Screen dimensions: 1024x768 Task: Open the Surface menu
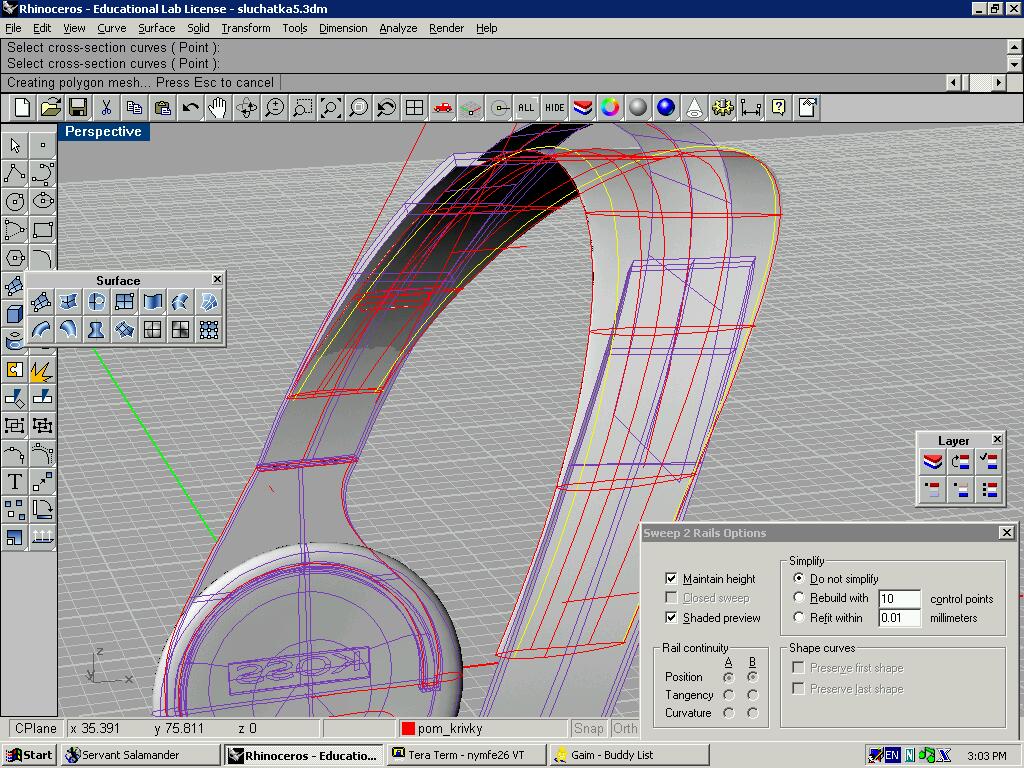pyautogui.click(x=157, y=28)
